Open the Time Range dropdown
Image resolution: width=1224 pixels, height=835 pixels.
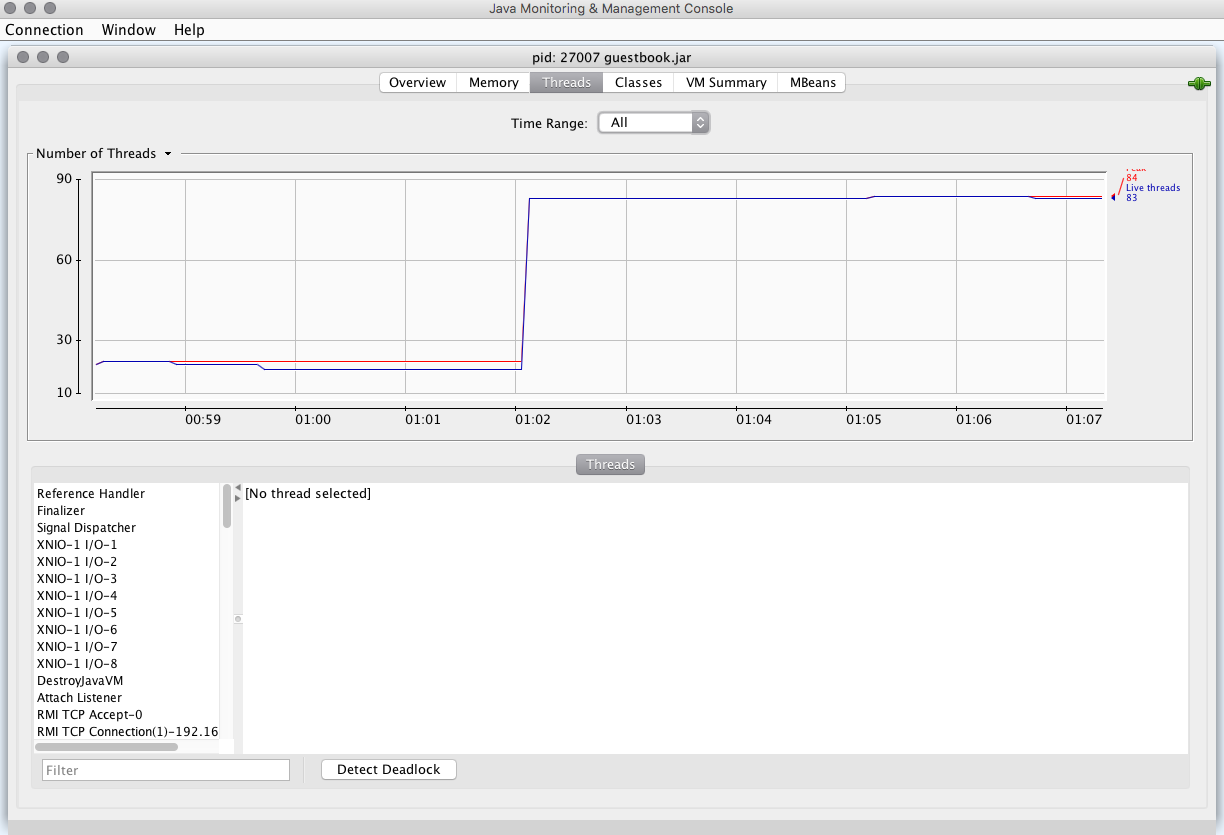tap(654, 123)
